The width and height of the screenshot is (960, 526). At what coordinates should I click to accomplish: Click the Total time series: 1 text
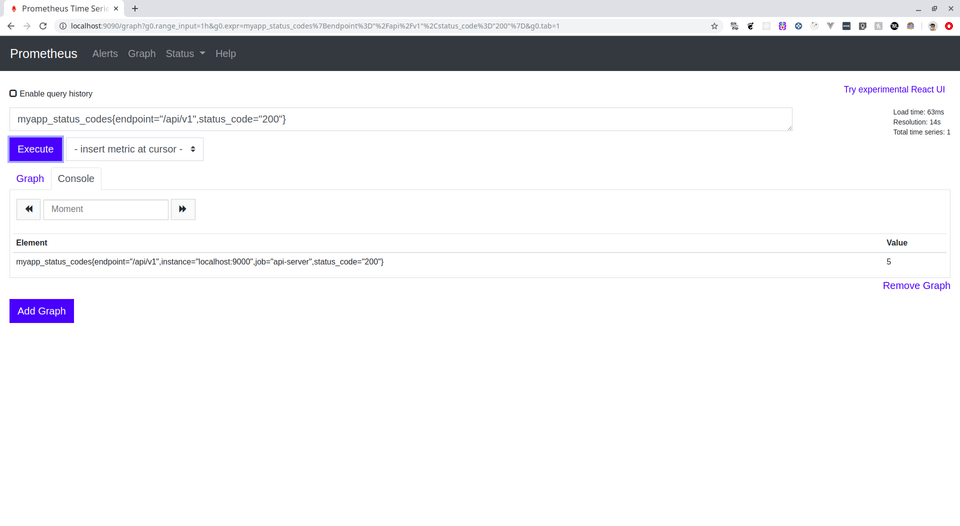click(x=921, y=132)
